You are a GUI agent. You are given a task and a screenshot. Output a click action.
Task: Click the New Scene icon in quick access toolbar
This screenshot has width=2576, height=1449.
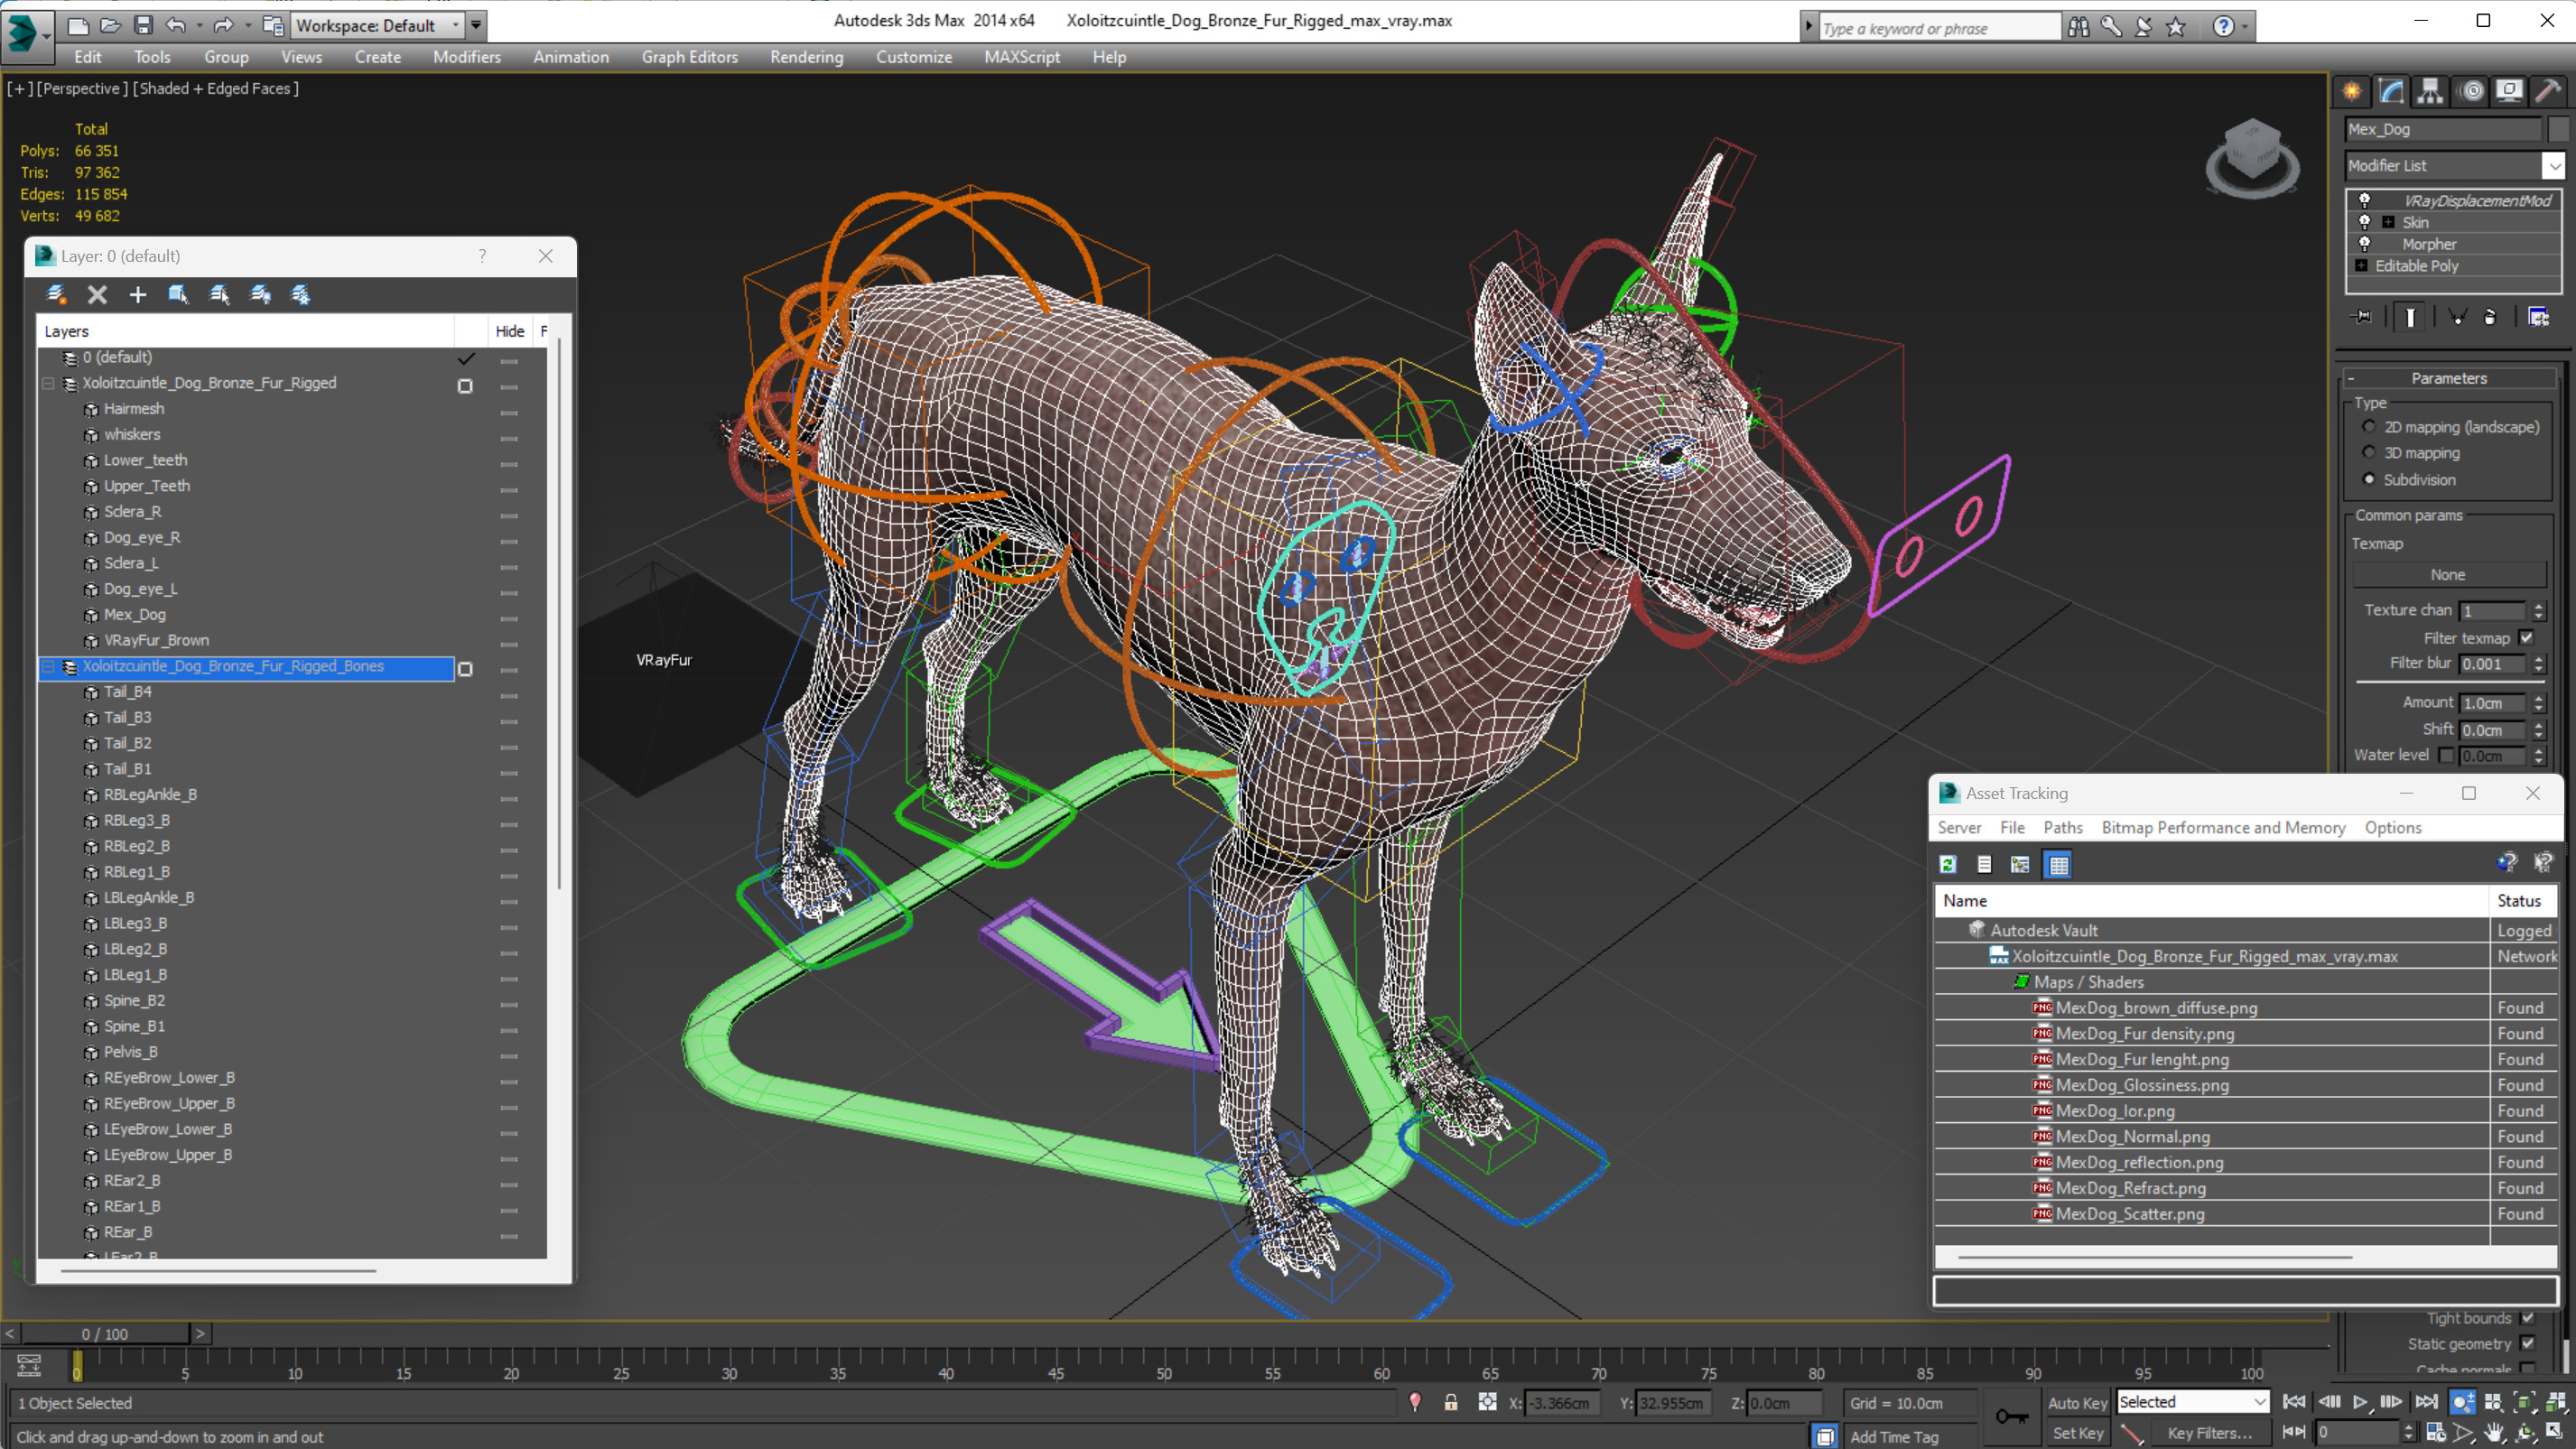[77, 25]
